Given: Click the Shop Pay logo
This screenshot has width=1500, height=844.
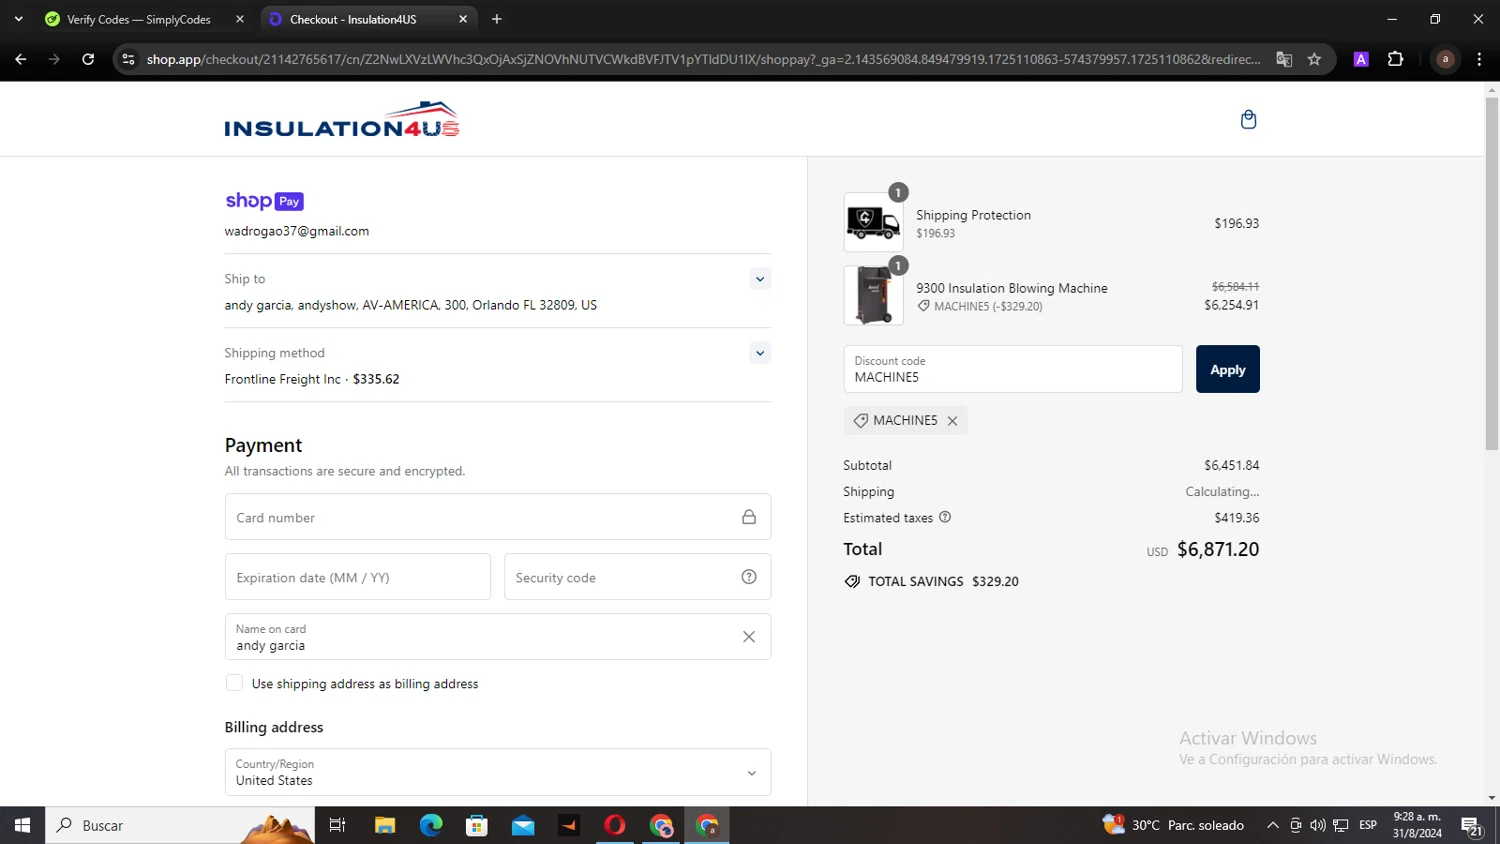Looking at the screenshot, I should (264, 201).
